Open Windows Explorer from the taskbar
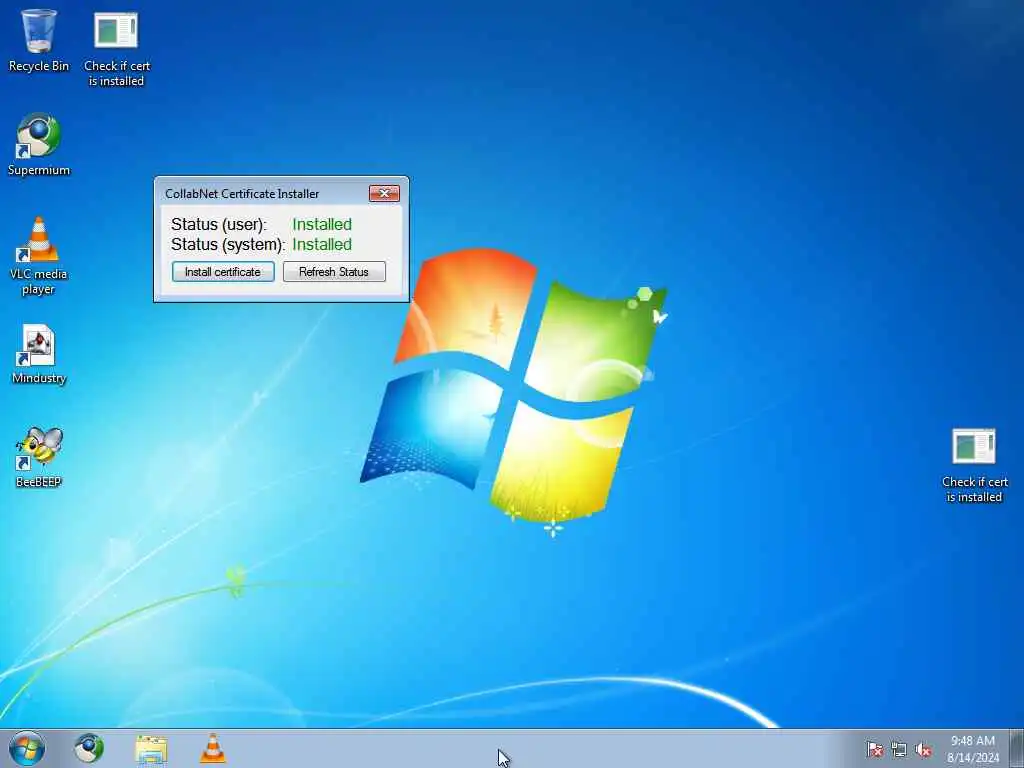Image resolution: width=1024 pixels, height=768 pixels. coord(151,749)
